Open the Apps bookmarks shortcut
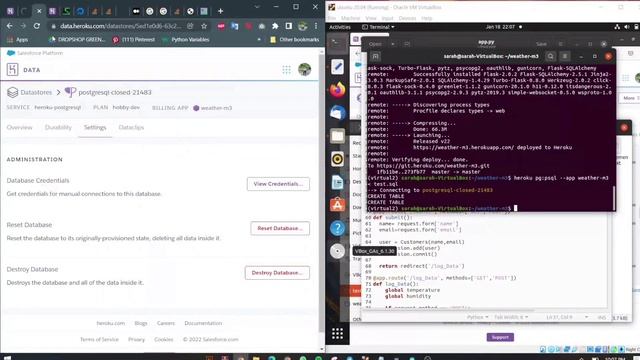640x360 pixels. pos(17,40)
